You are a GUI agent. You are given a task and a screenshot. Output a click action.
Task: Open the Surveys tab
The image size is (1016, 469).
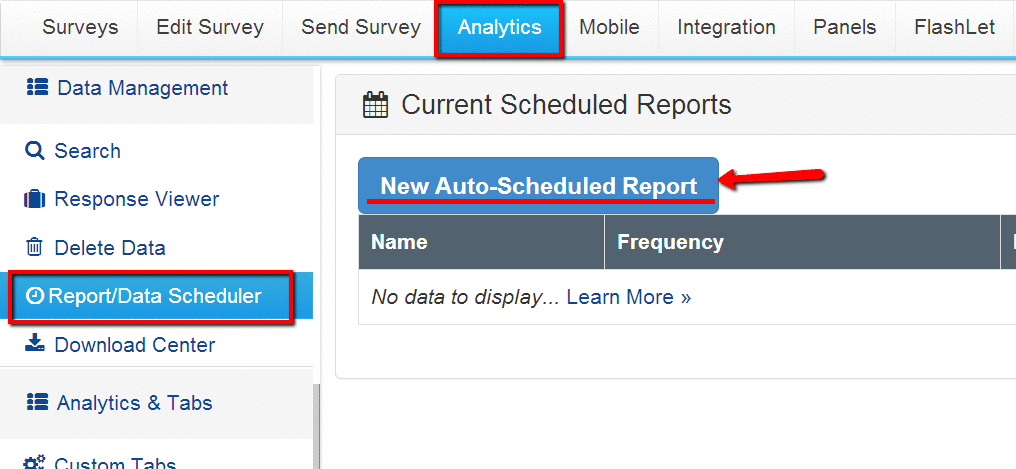(78, 28)
